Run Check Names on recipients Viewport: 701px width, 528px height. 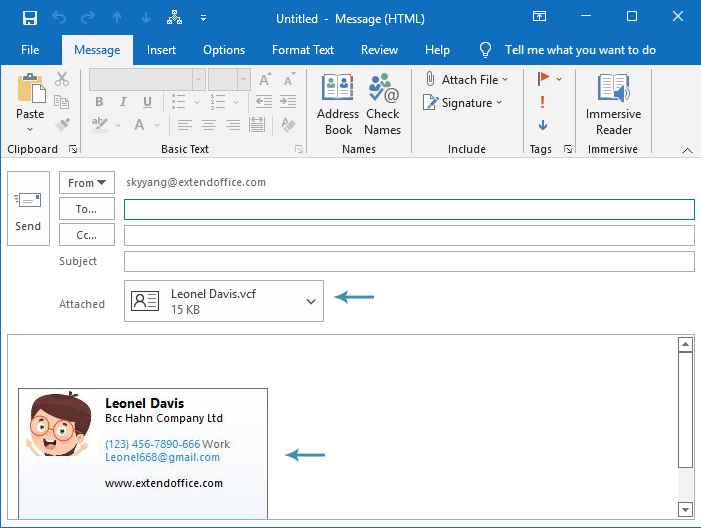tap(382, 104)
